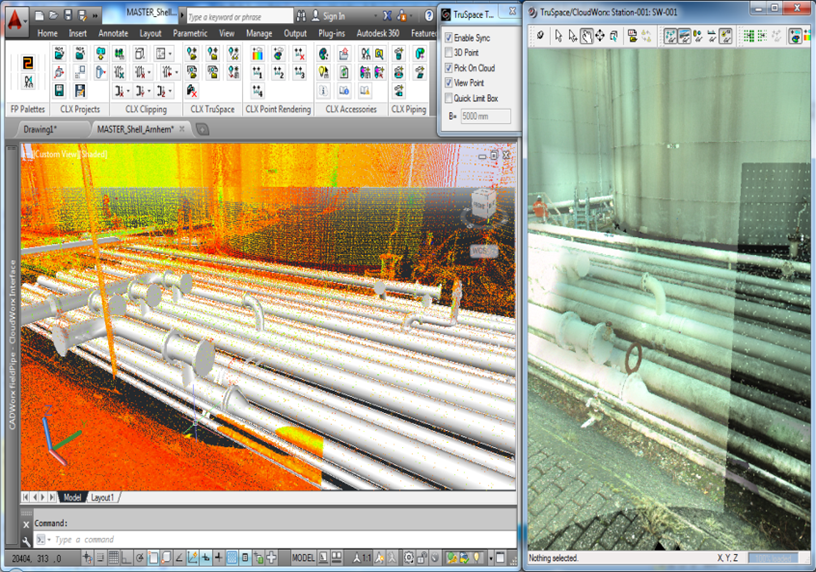Open the Autodesk Exchange X icon

coord(387,16)
